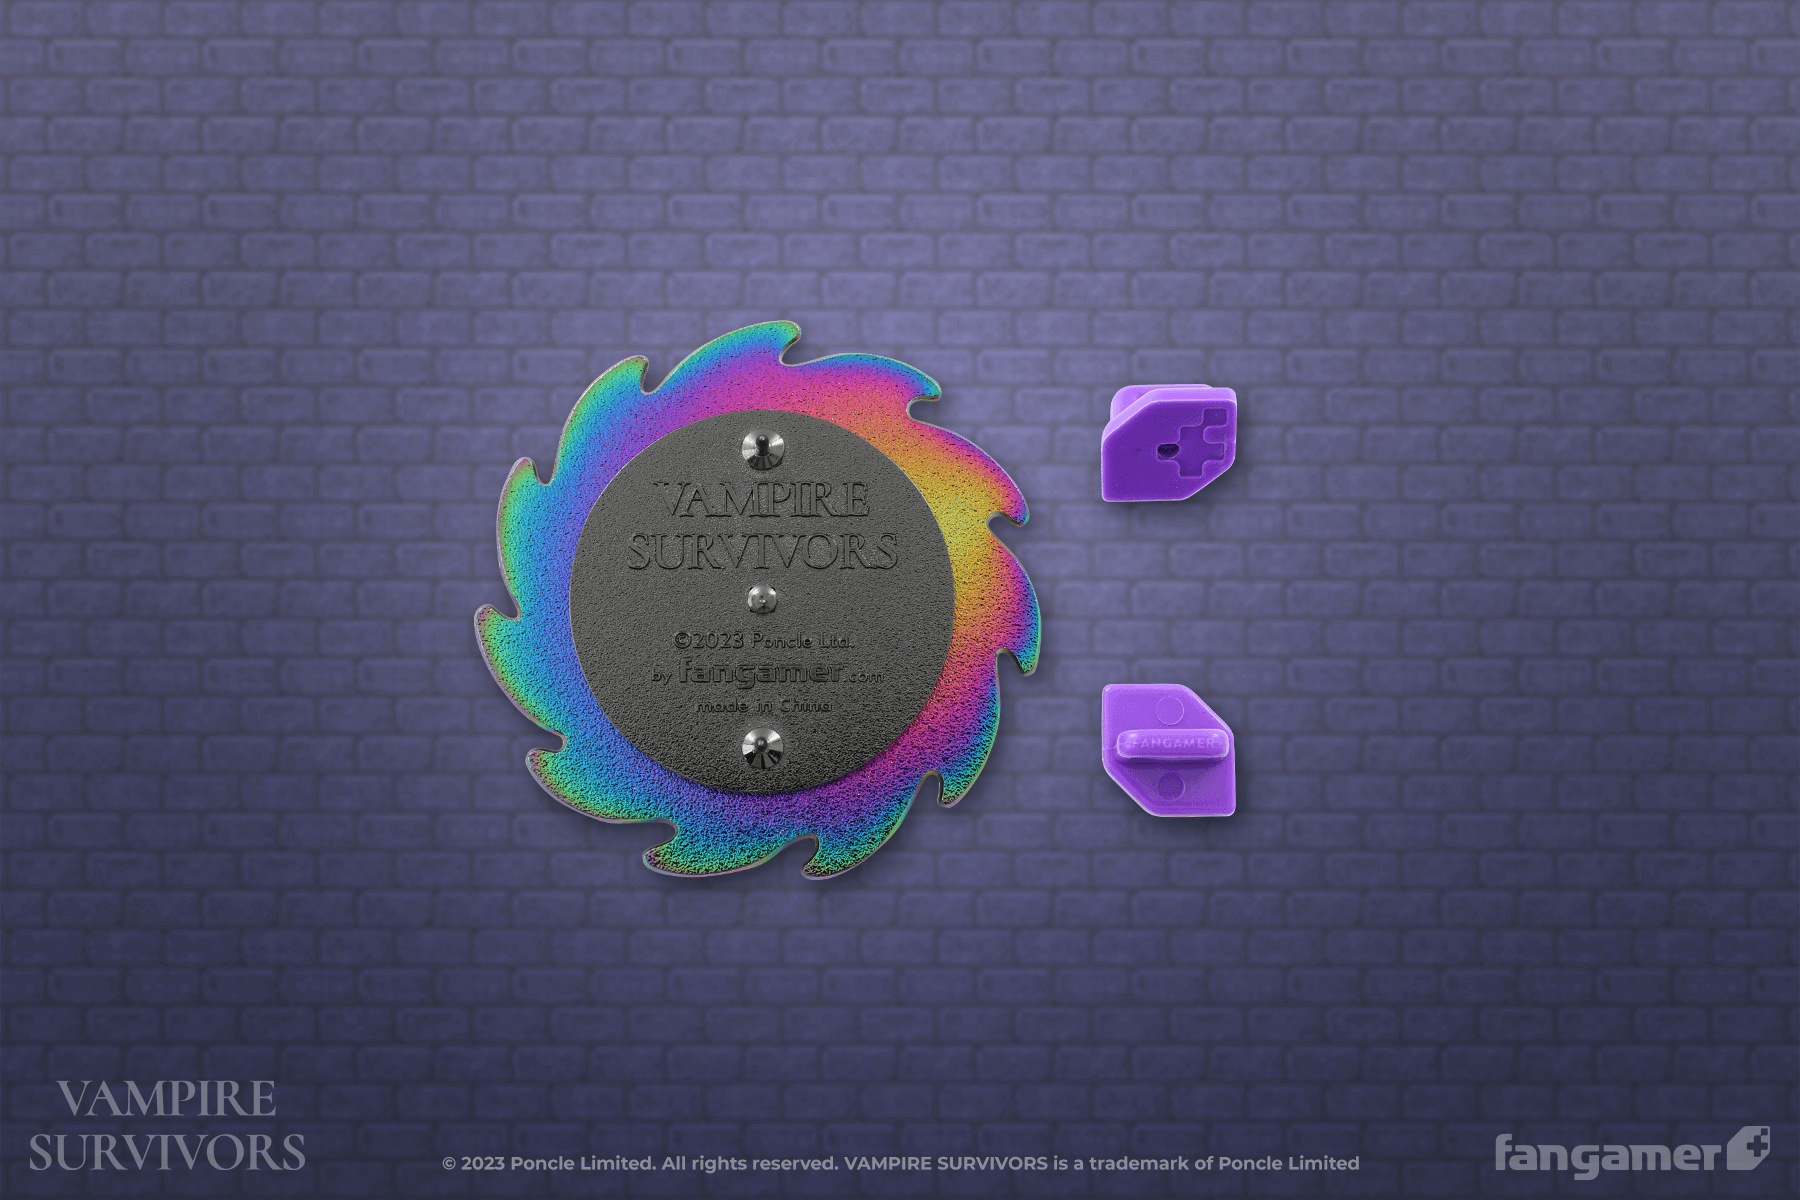Click the copyright notice text at bottom
Screen dimensions: 1800x1200
pos(900,1163)
